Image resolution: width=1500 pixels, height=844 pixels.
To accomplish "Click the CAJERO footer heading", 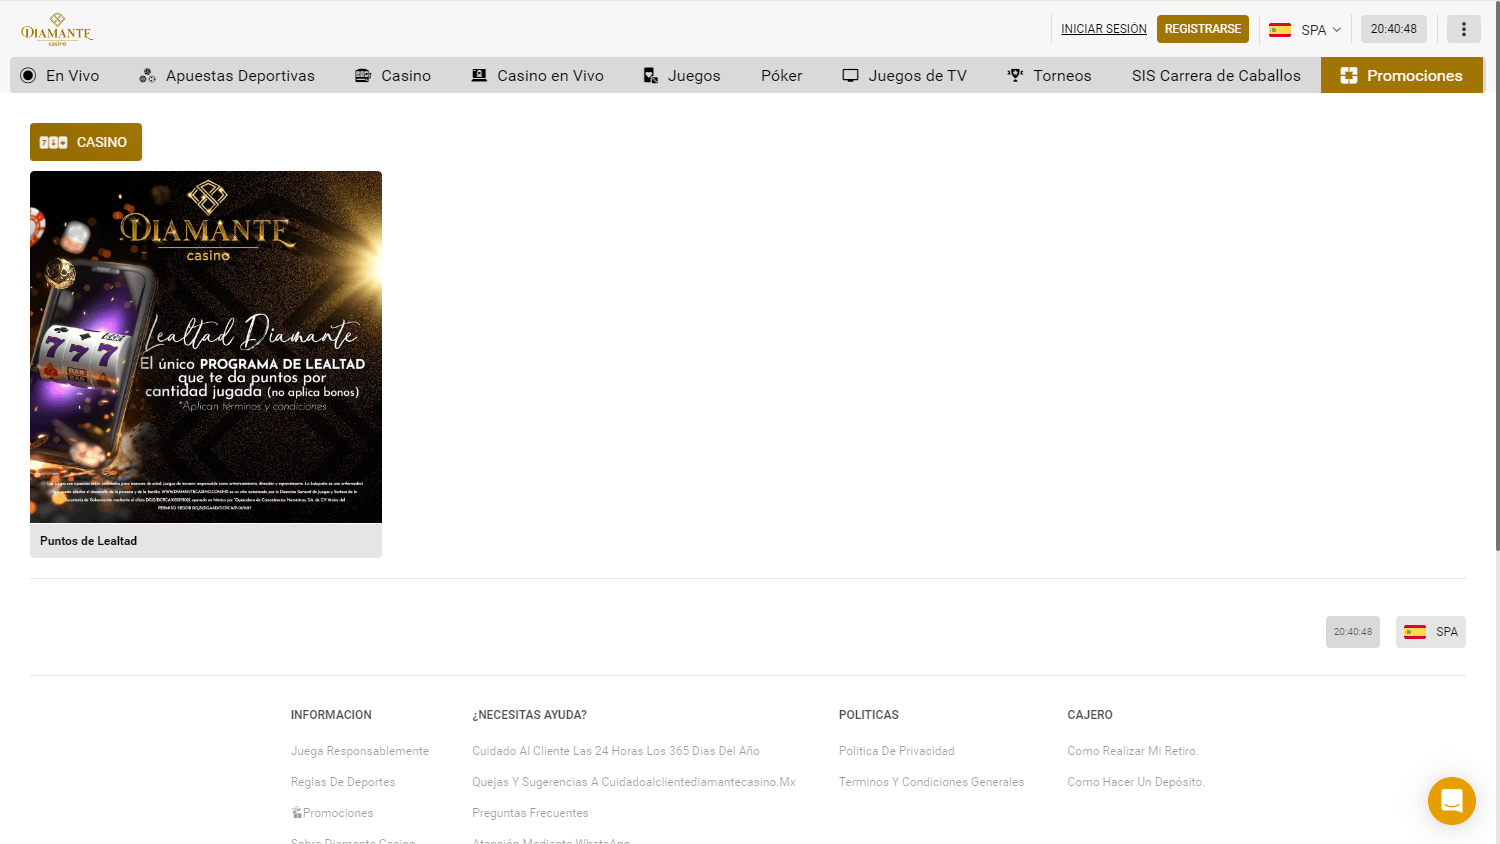I will tap(1090, 715).
